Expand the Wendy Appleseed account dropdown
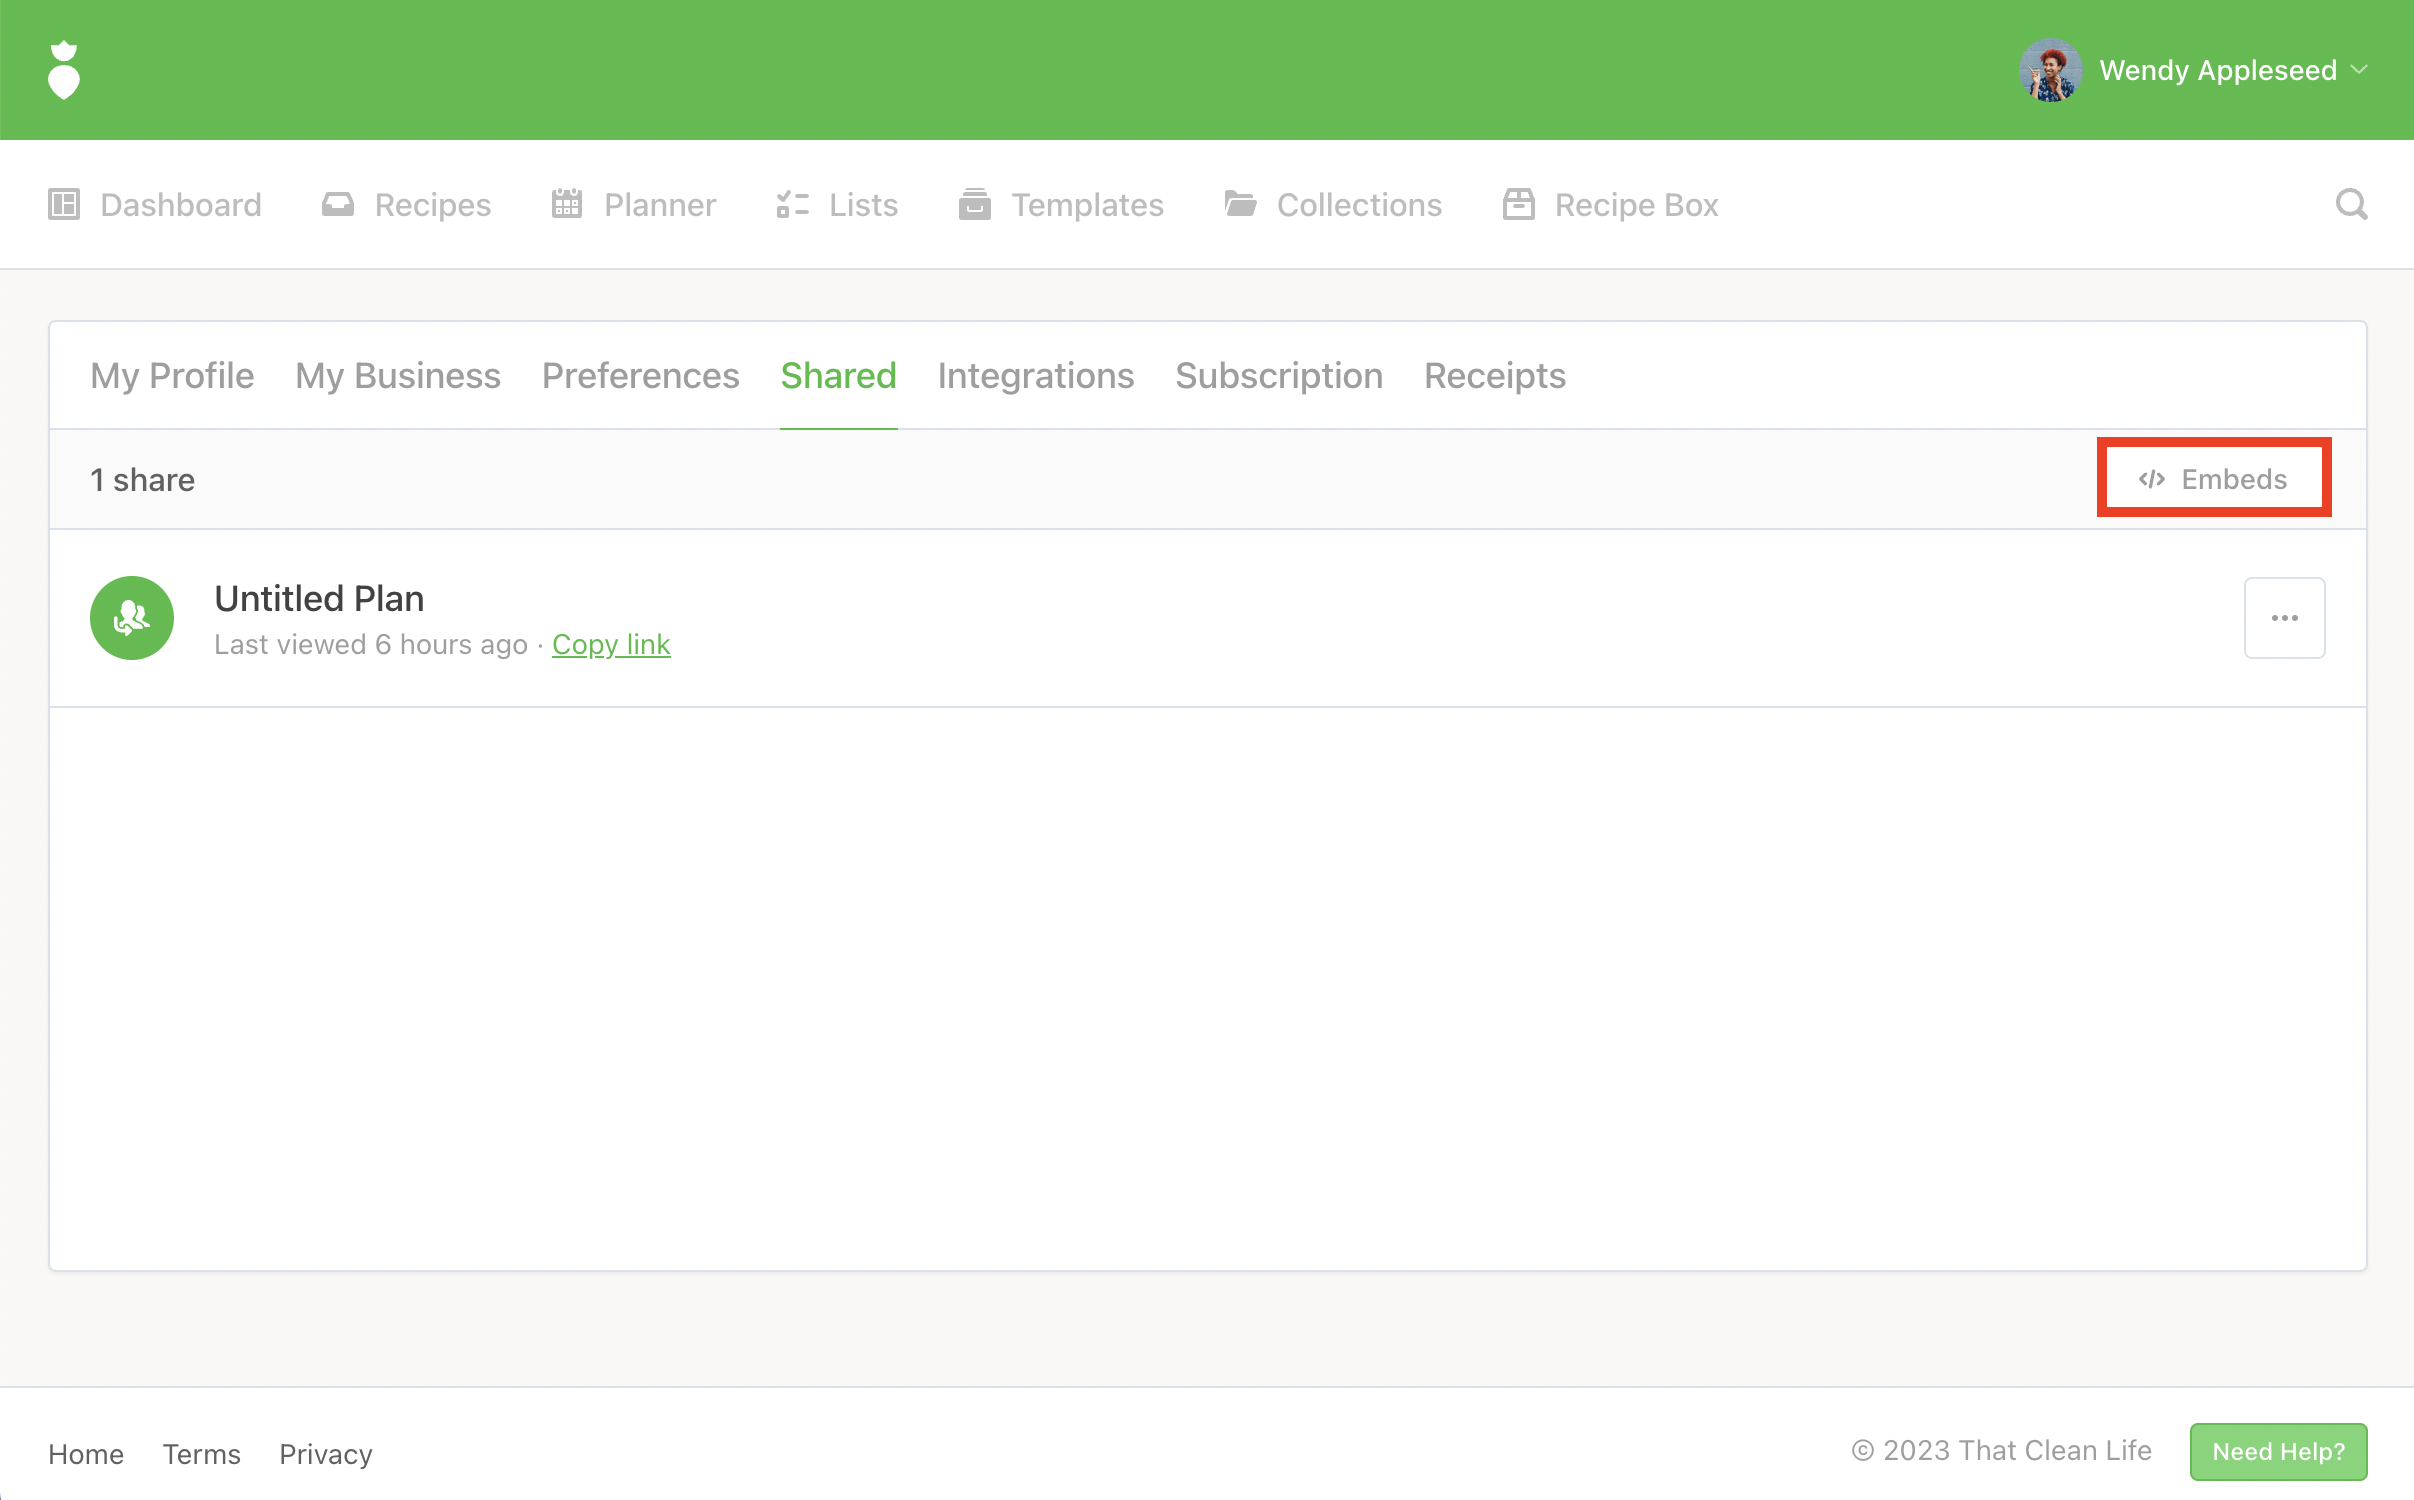 point(2360,70)
